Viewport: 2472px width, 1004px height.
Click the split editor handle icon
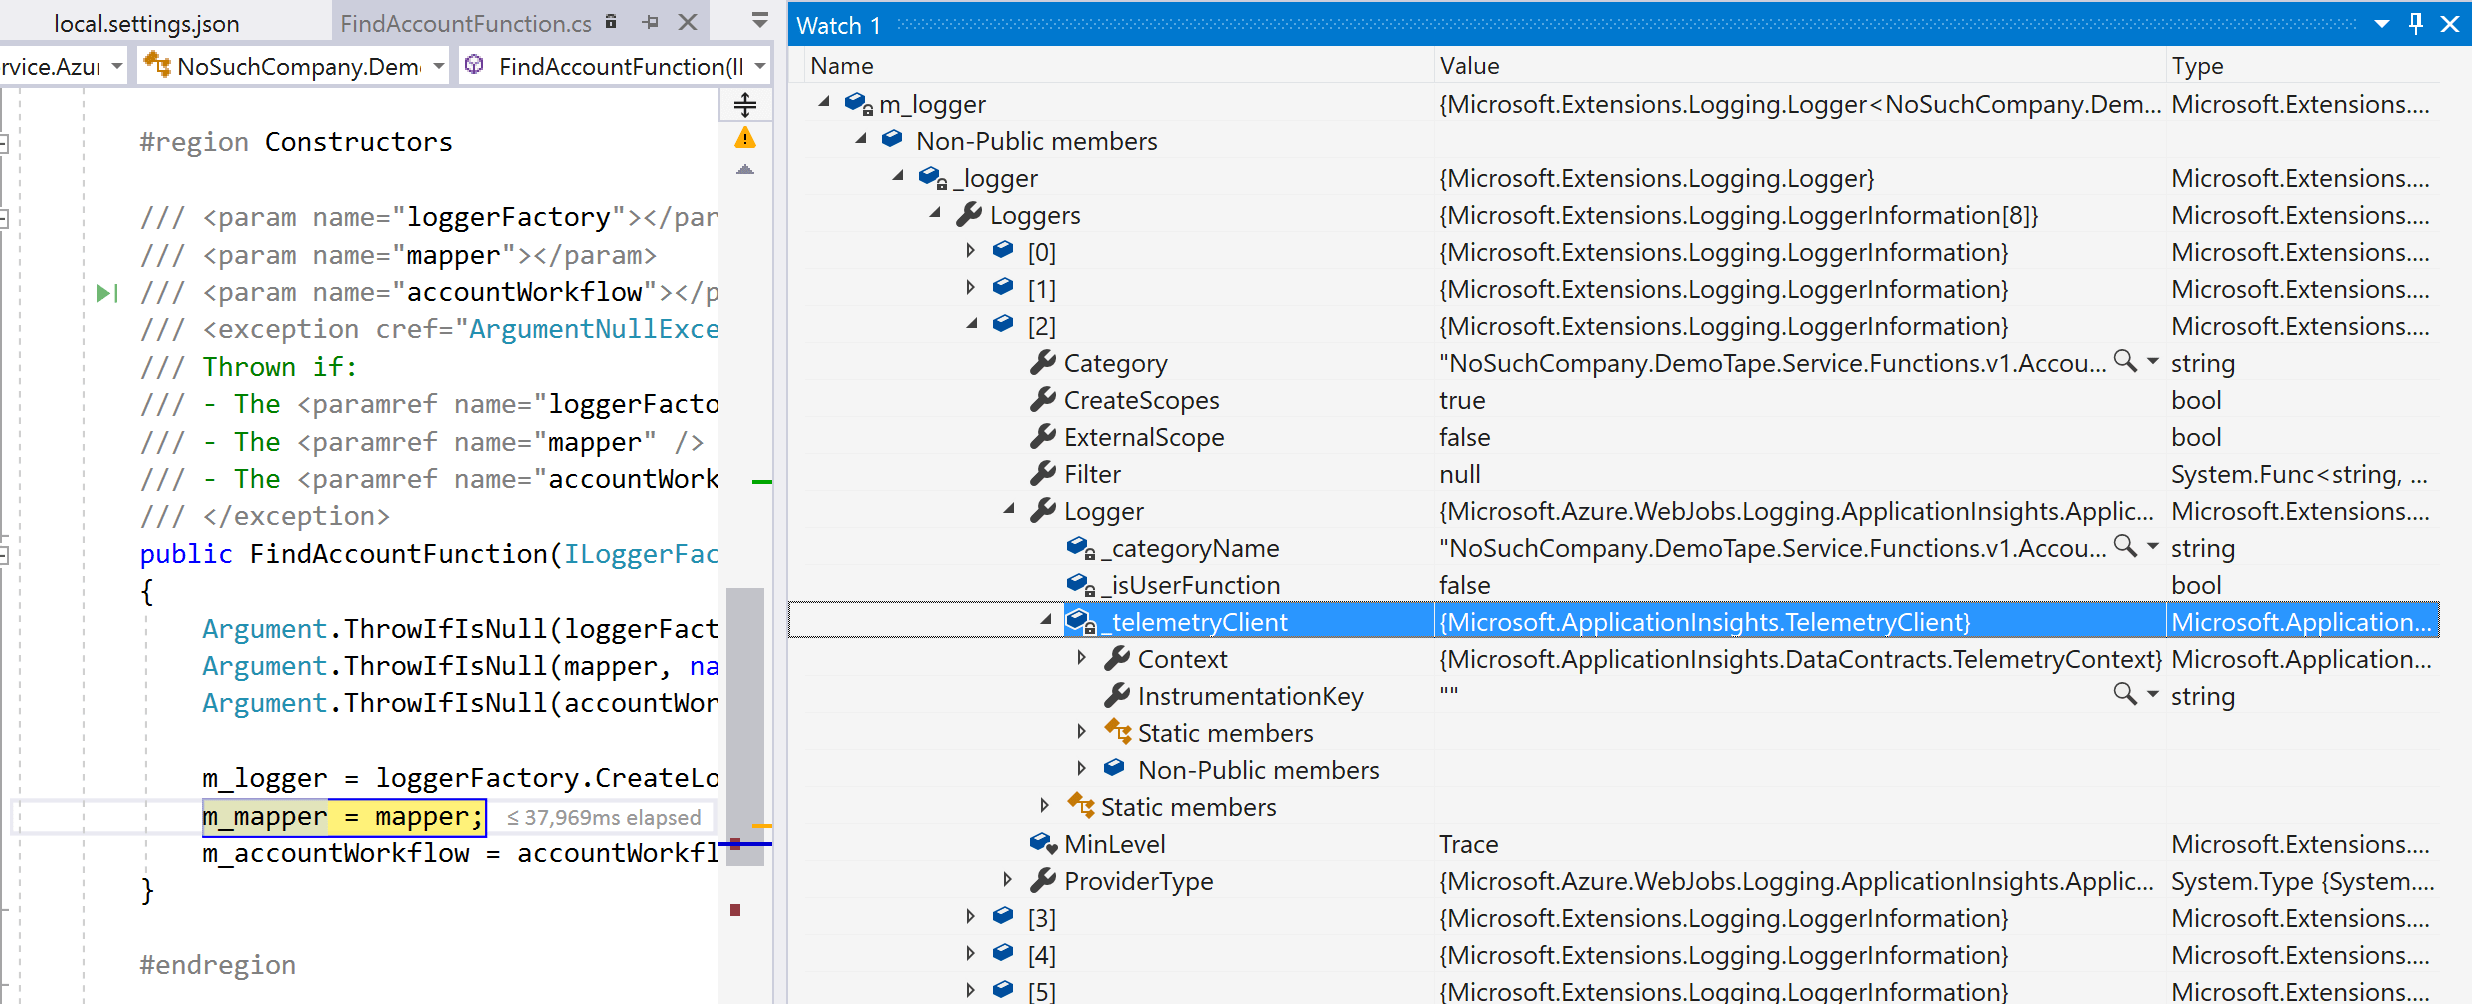[x=745, y=104]
